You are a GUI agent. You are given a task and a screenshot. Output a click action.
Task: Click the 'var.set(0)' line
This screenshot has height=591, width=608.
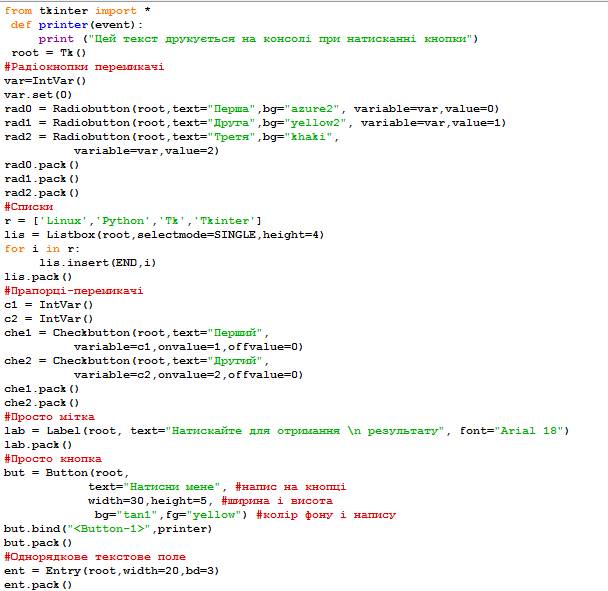38,95
